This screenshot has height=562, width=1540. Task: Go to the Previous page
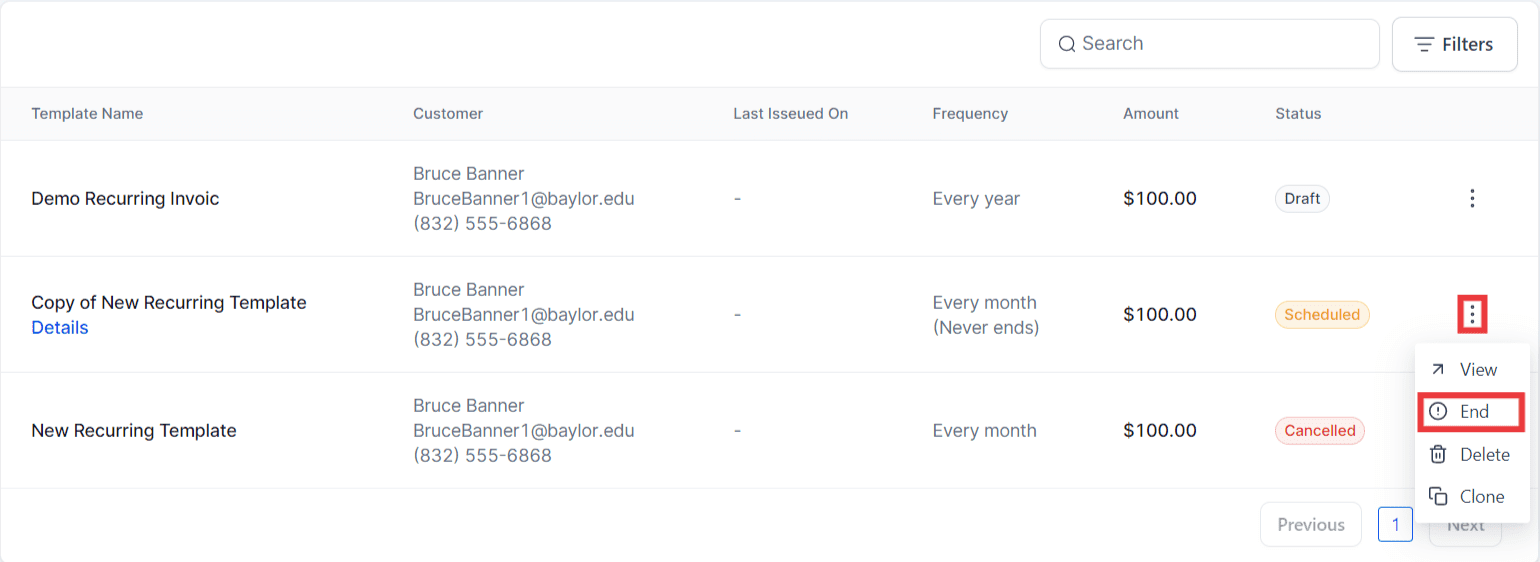coord(1310,524)
